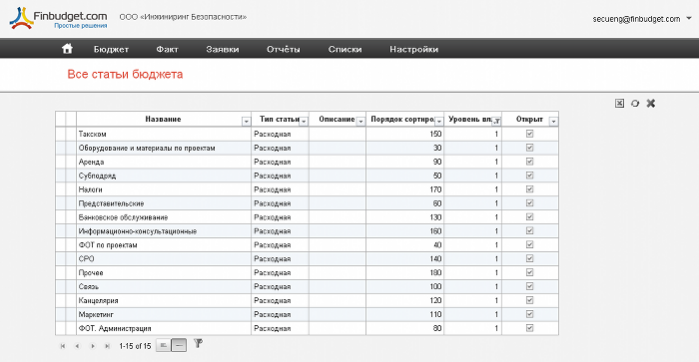Click the 1-15 of 15 pager text
The width and height of the screenshot is (699, 362).
pyautogui.click(x=135, y=346)
